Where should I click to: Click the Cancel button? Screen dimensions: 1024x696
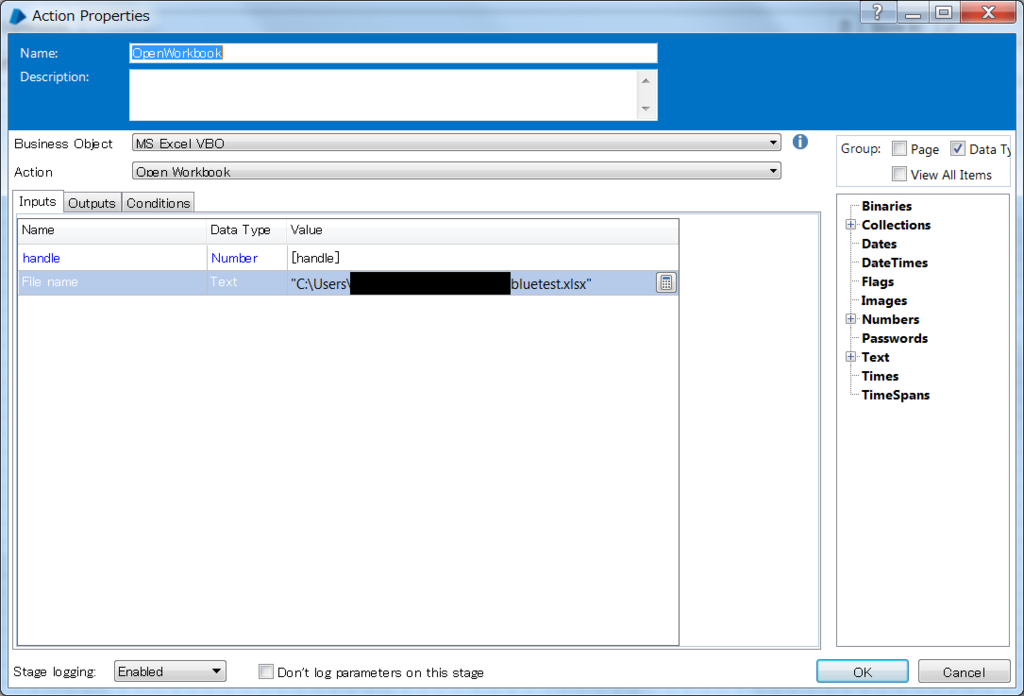pos(963,672)
